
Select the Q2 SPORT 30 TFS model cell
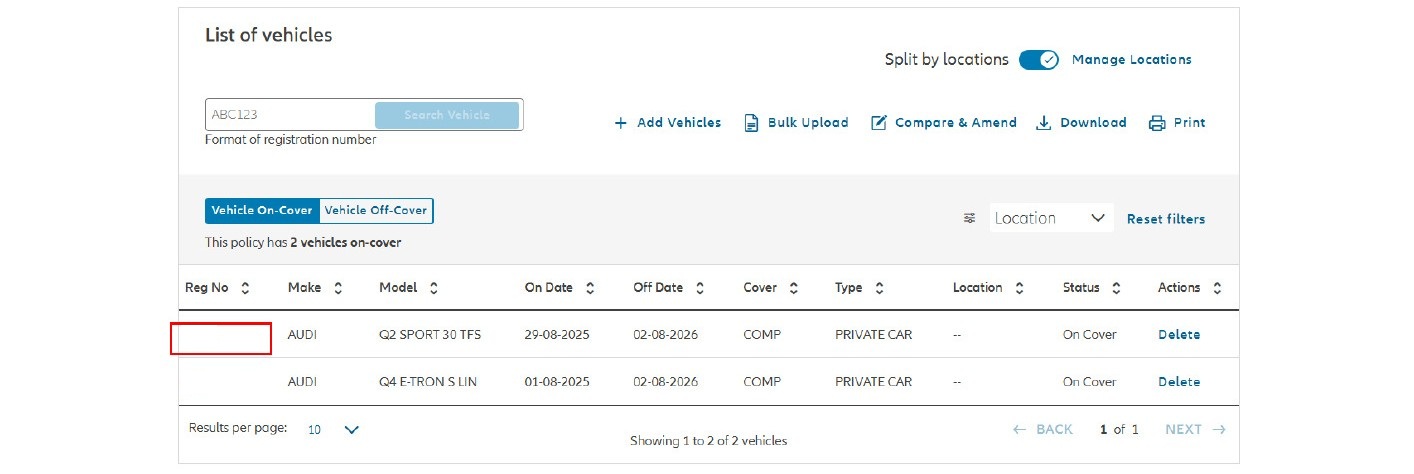430,335
